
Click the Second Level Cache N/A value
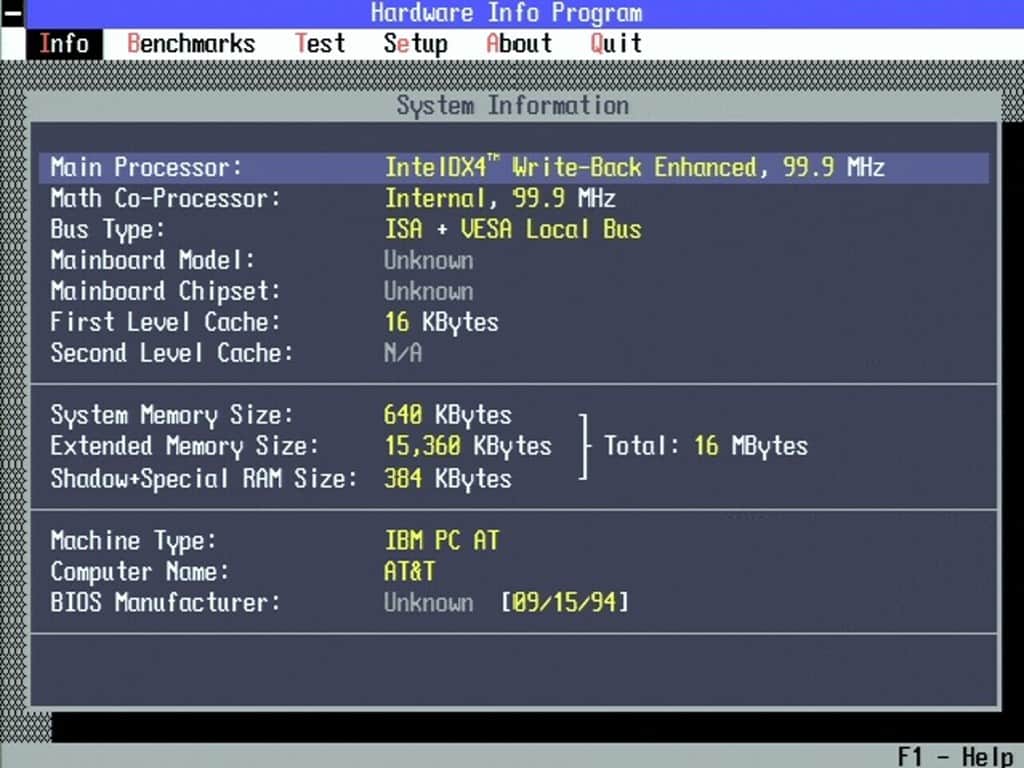click(x=403, y=353)
